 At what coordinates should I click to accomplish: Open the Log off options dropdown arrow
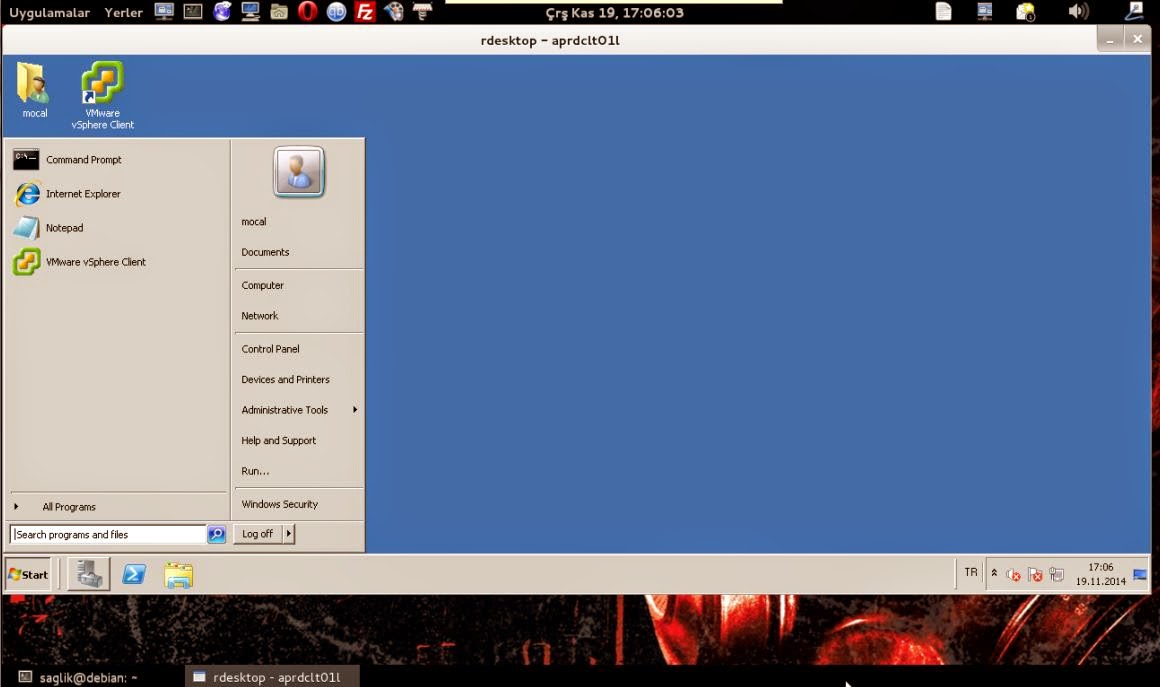(x=287, y=533)
